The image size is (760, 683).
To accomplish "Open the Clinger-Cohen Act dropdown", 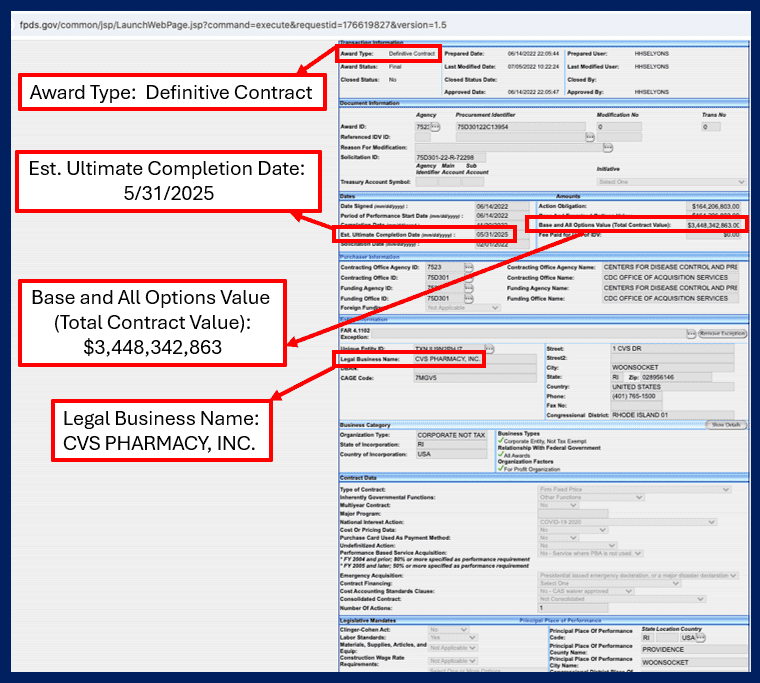I will (448, 630).
